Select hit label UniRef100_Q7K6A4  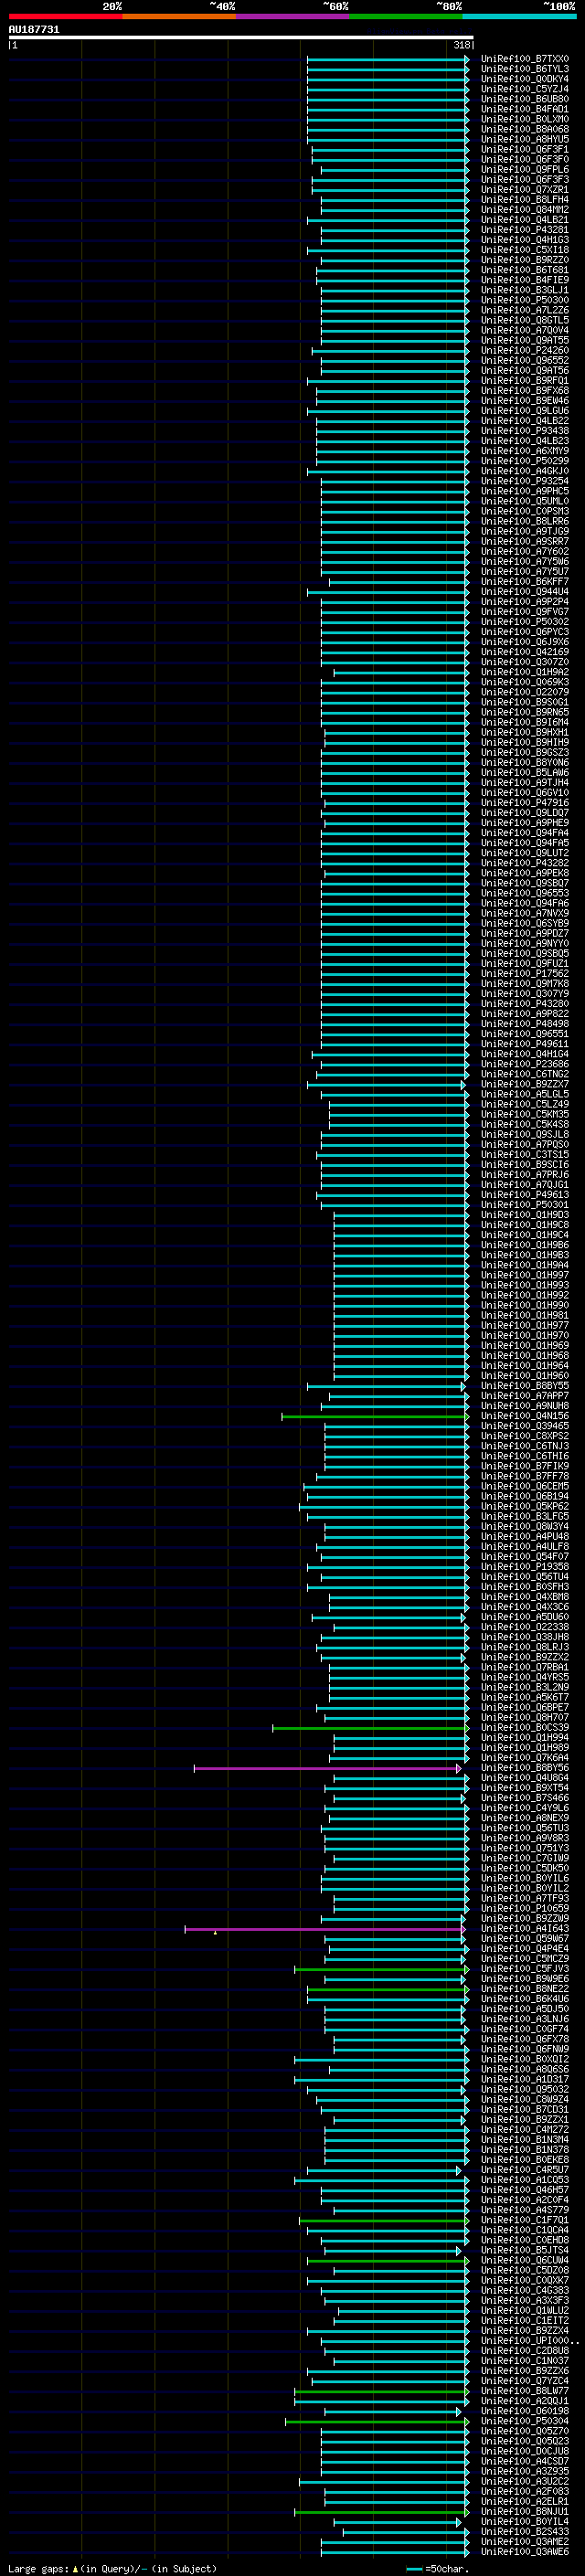pyautogui.click(x=524, y=1758)
